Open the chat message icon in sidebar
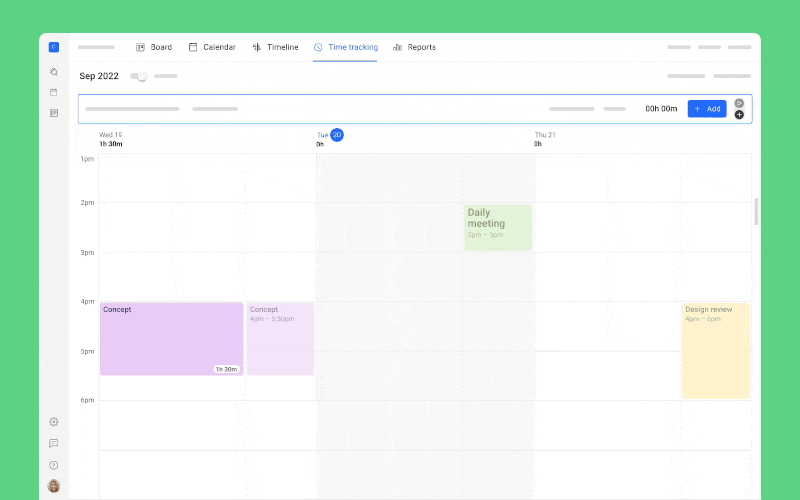800x500 pixels. (54, 443)
